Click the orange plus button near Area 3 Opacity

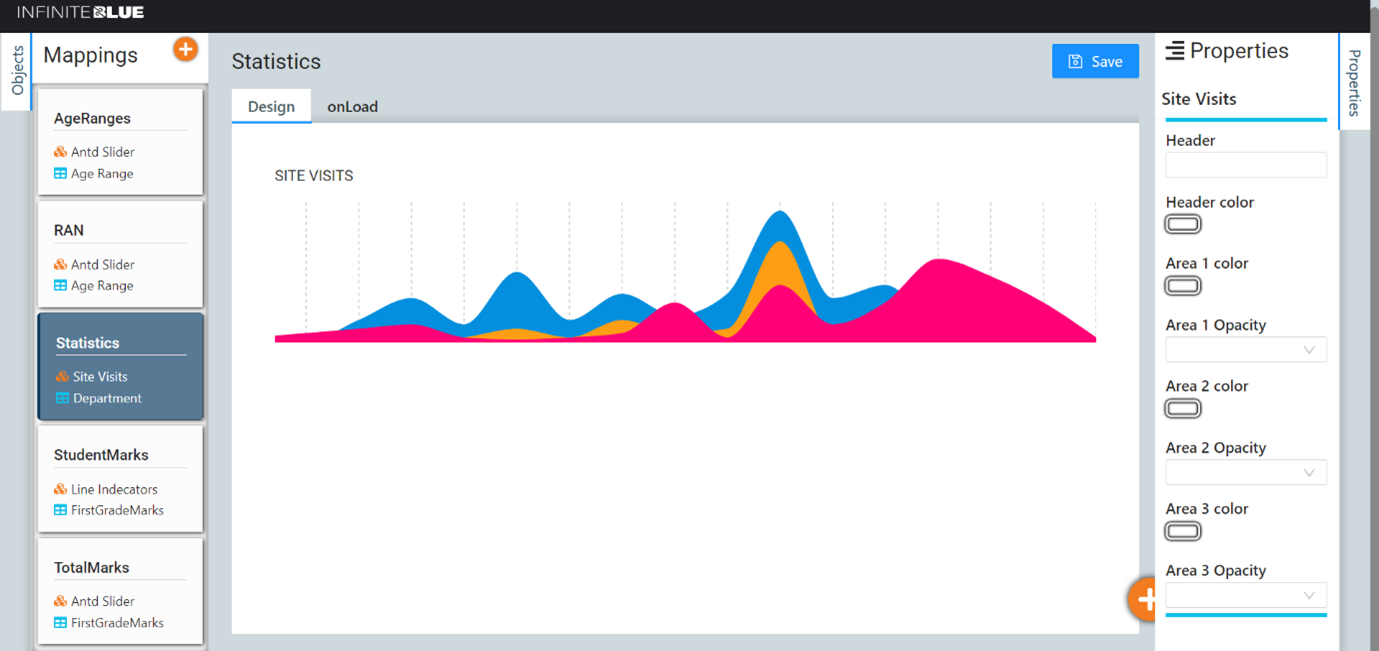[1142, 599]
